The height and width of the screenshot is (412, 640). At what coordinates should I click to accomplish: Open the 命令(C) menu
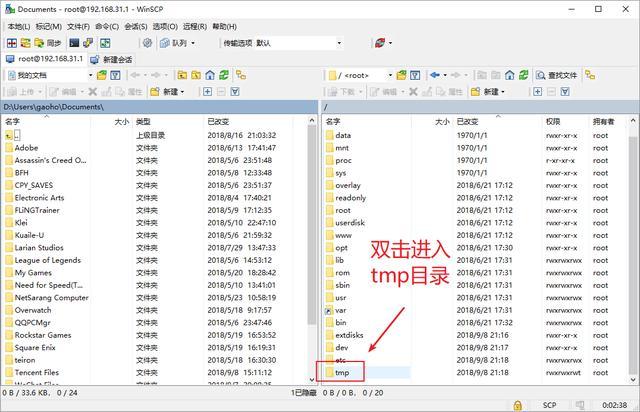[107, 27]
